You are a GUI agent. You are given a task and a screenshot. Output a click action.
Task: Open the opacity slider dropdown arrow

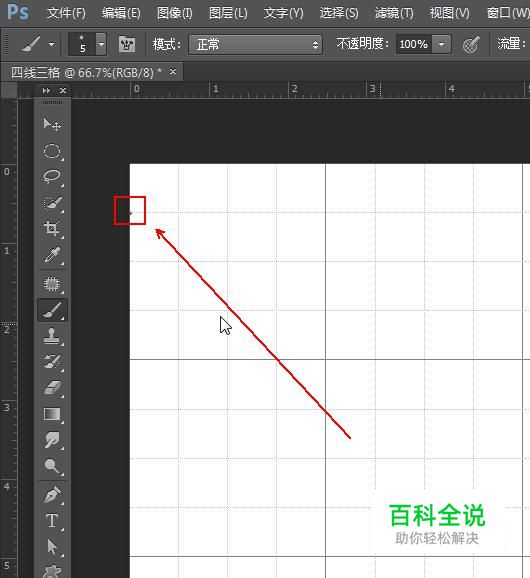tap(442, 45)
